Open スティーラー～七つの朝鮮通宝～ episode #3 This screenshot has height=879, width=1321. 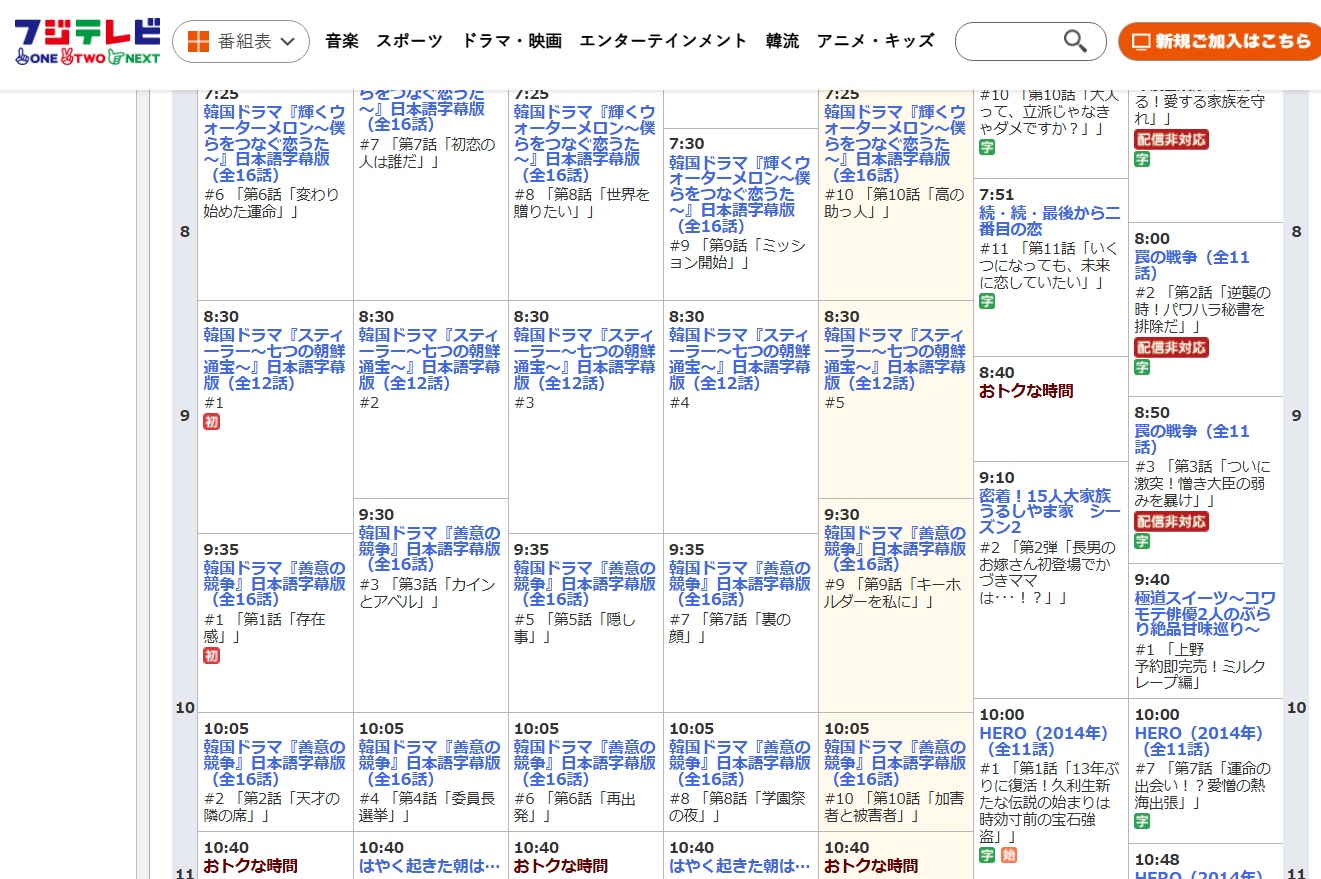(585, 359)
